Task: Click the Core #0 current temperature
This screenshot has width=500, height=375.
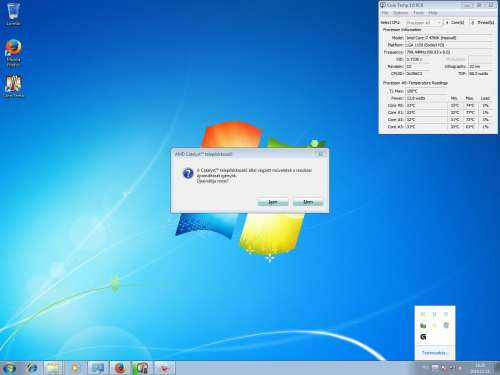Action: click(x=426, y=105)
